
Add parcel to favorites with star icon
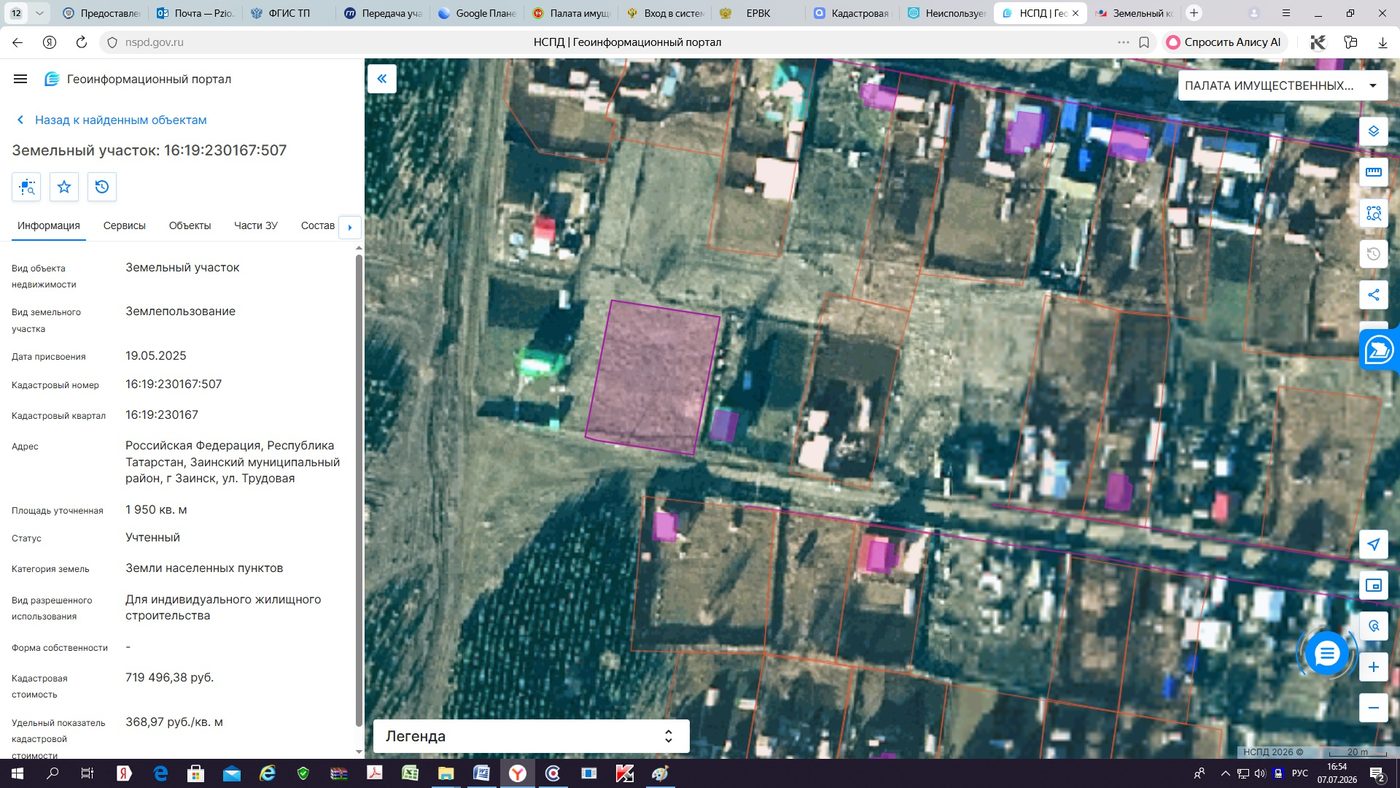click(x=64, y=187)
